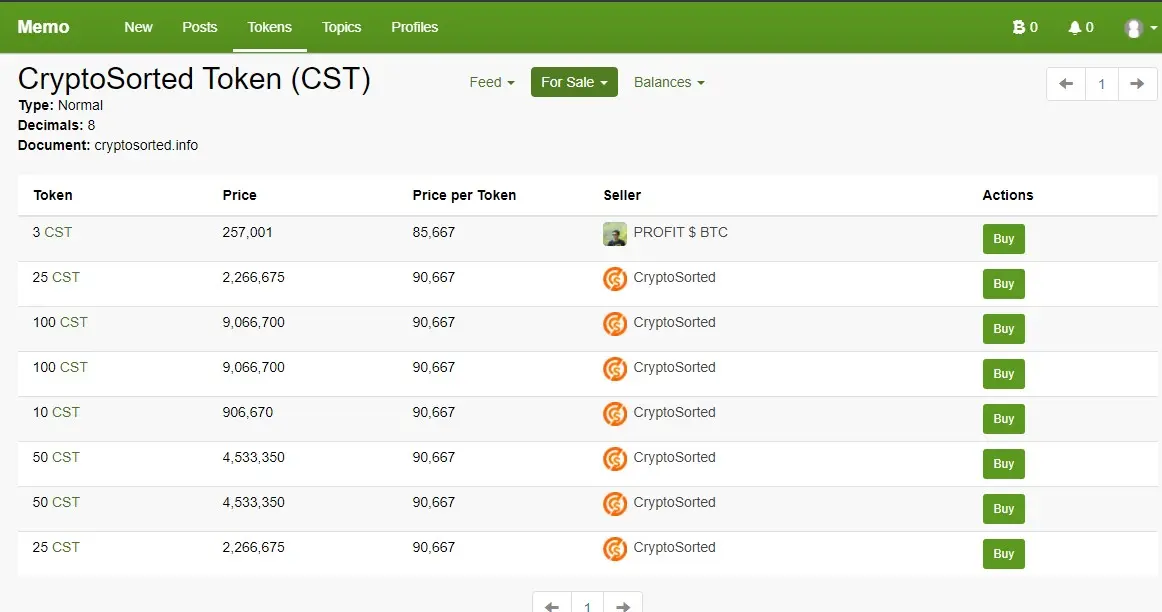Expand the Feed dropdown
Image resolution: width=1162 pixels, height=612 pixels.
[x=492, y=82]
